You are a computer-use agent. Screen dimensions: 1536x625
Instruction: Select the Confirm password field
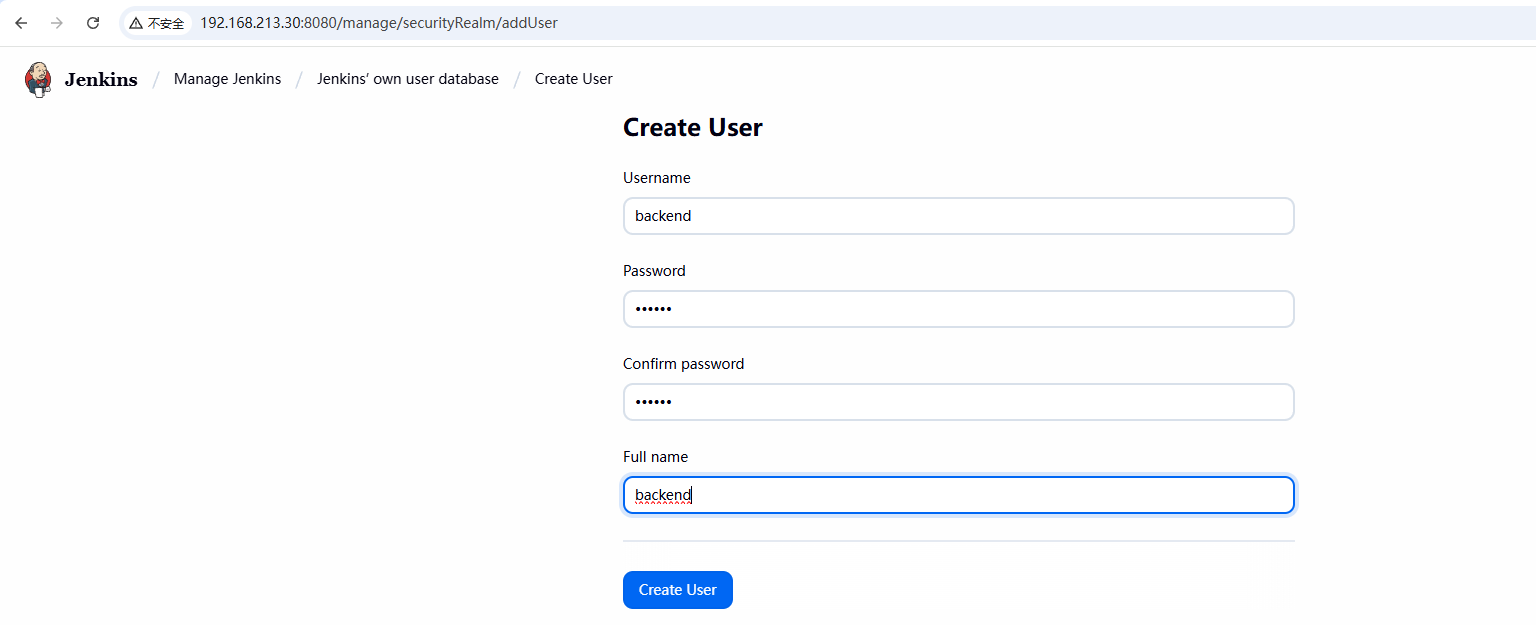[958, 402]
